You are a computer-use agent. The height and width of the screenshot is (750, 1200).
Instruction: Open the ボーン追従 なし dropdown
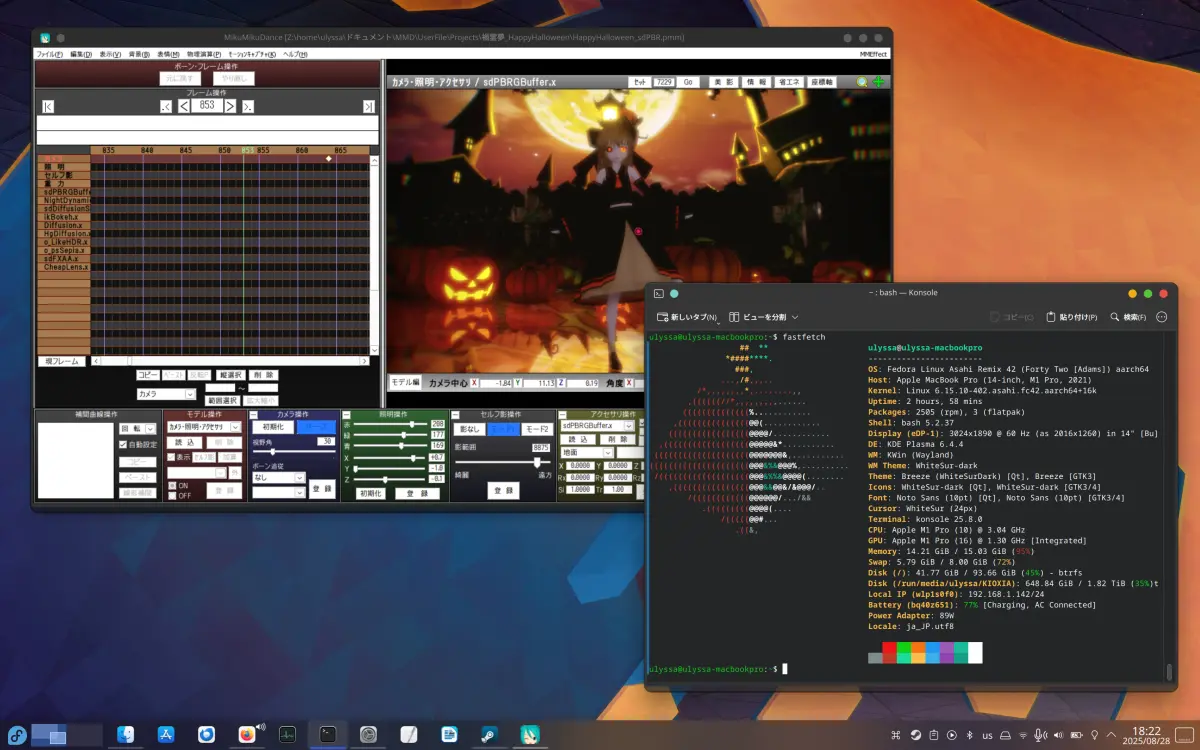278,478
